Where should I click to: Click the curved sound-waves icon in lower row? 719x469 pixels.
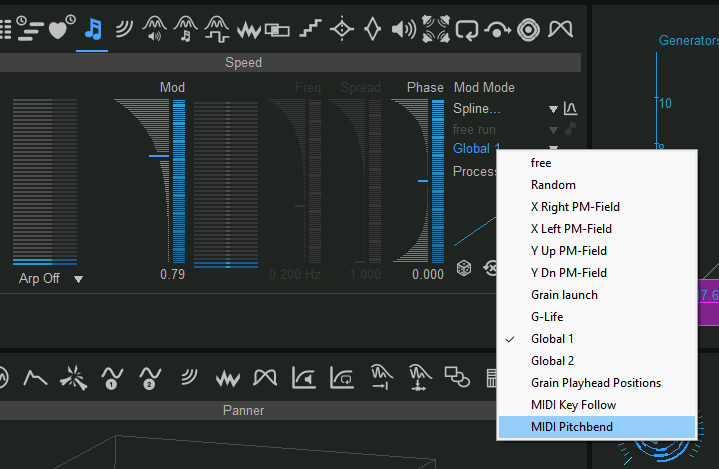coord(188,377)
